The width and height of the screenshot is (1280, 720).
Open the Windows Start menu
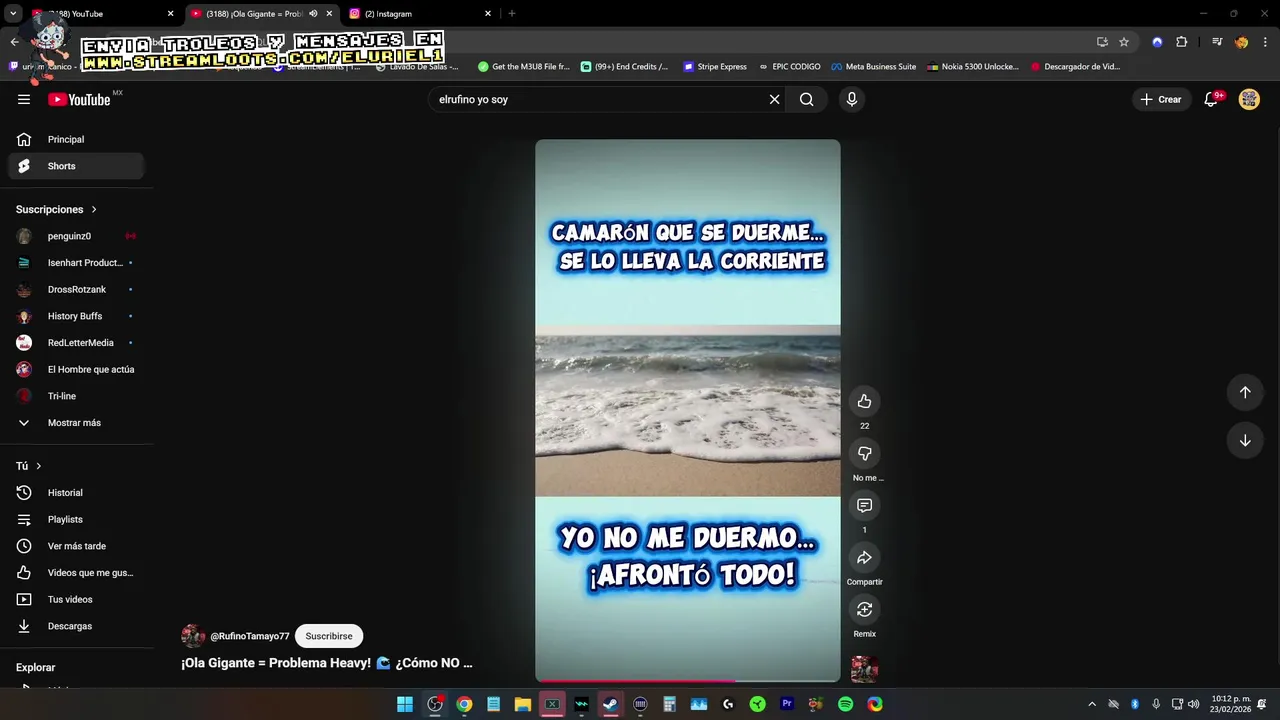coord(405,704)
